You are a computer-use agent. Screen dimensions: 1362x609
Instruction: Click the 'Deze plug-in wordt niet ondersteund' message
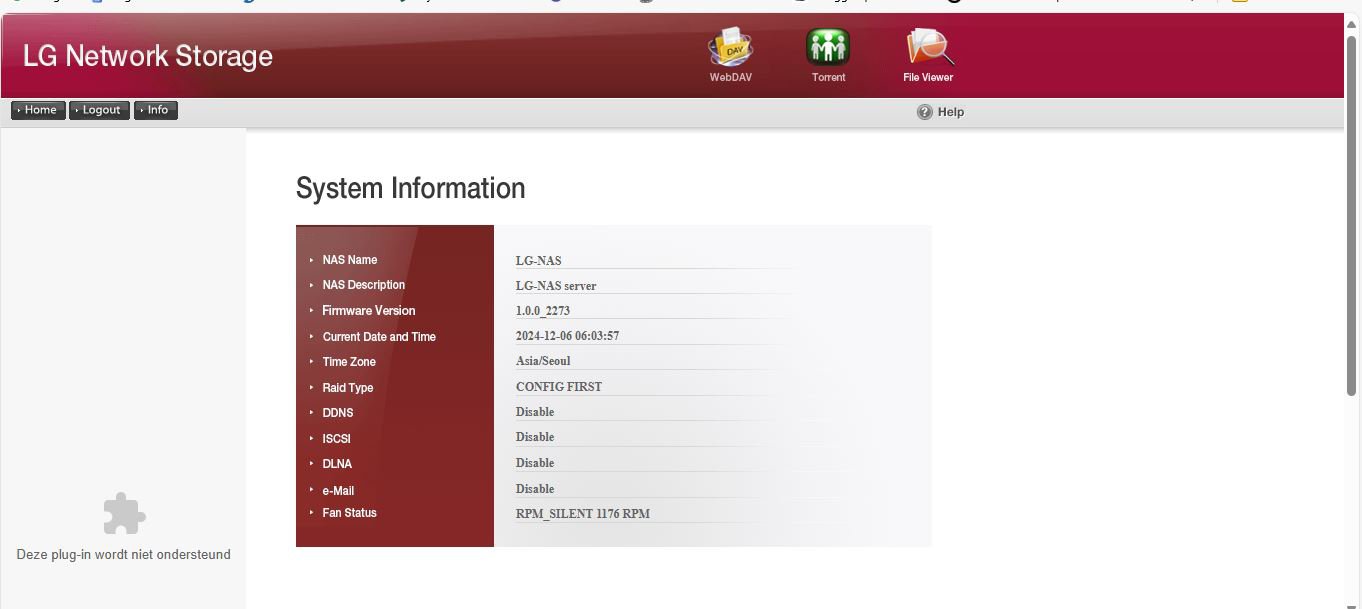[124, 554]
